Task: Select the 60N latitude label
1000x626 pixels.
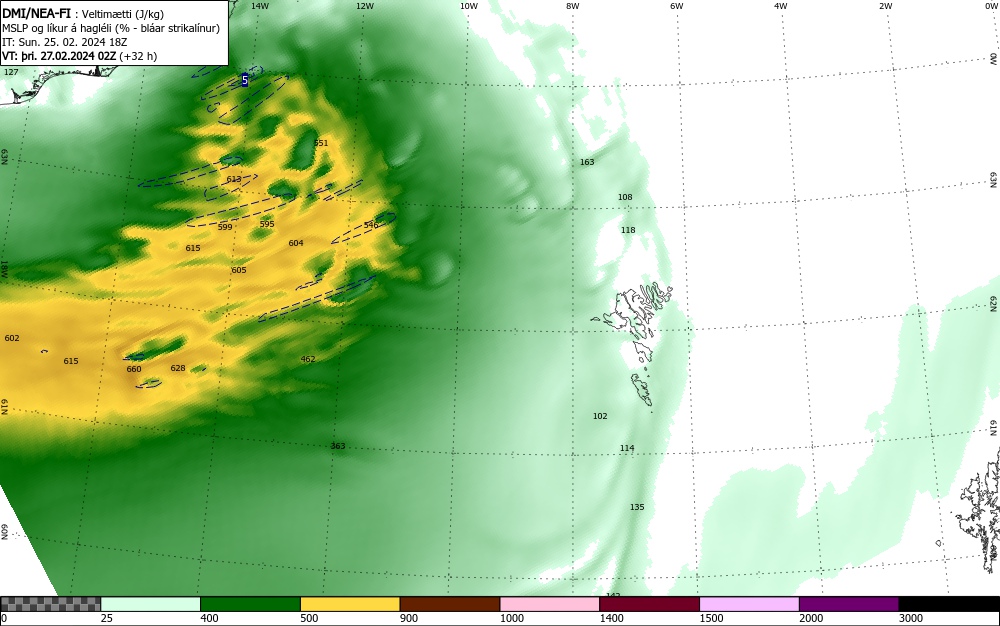Action: 4,532
